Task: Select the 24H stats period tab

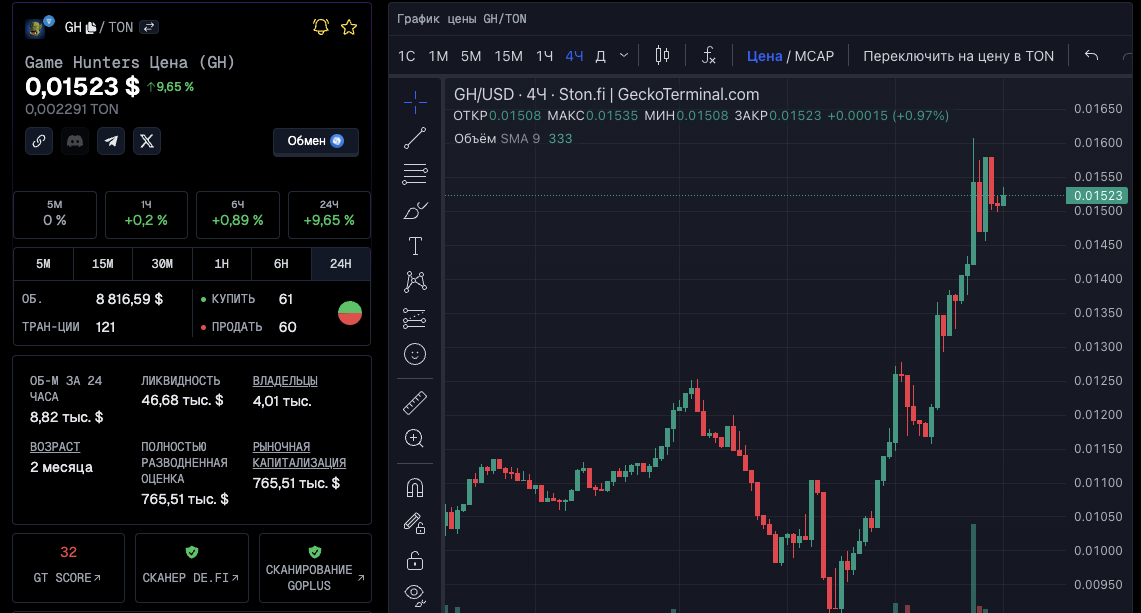Action: pos(341,264)
